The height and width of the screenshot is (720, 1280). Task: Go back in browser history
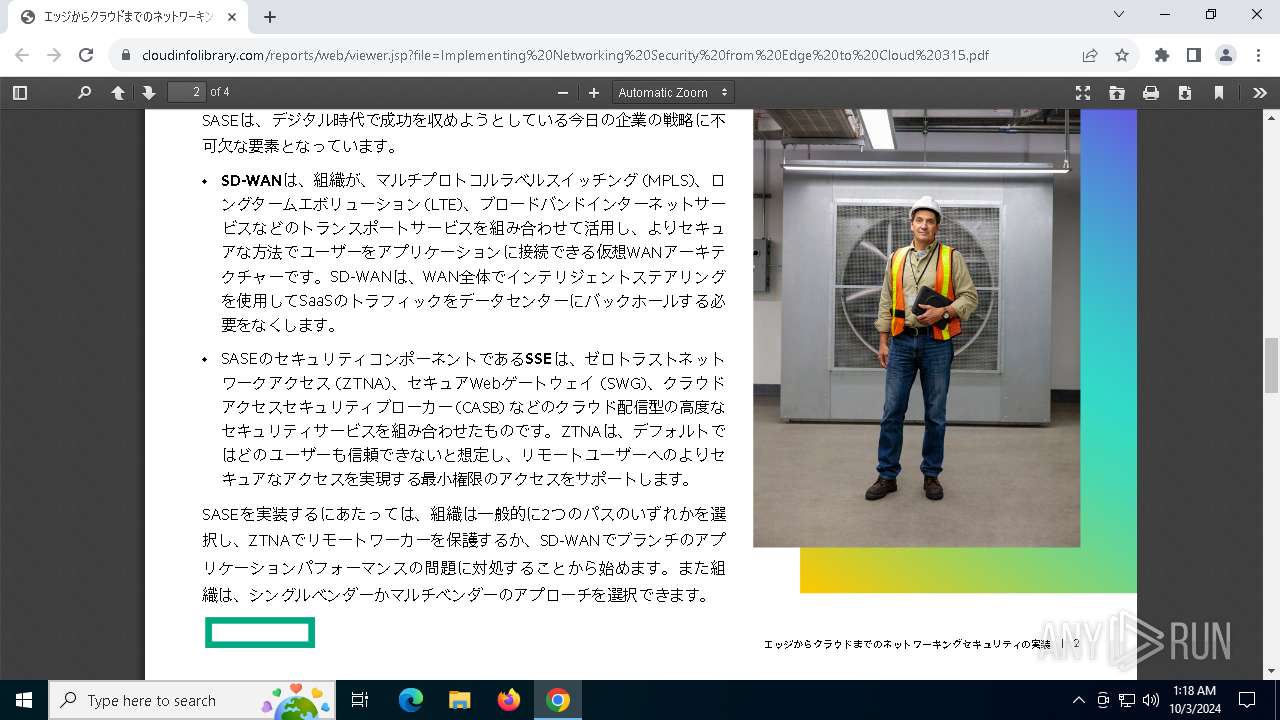tap(22, 55)
